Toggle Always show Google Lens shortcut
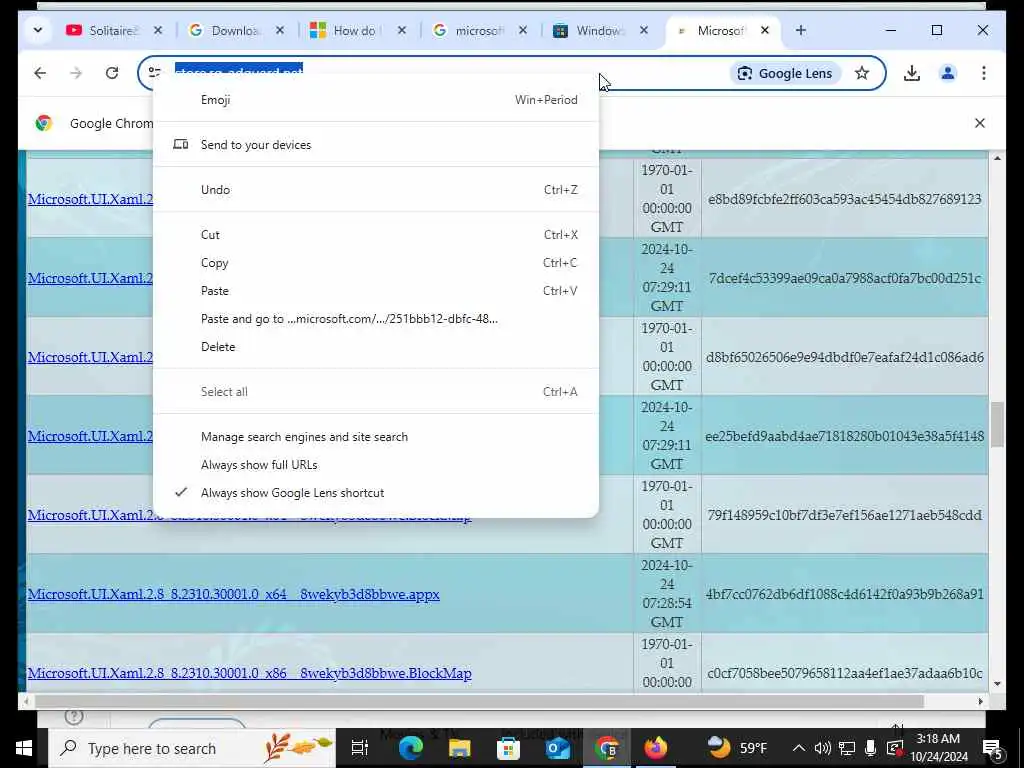1024x768 pixels. point(376,493)
